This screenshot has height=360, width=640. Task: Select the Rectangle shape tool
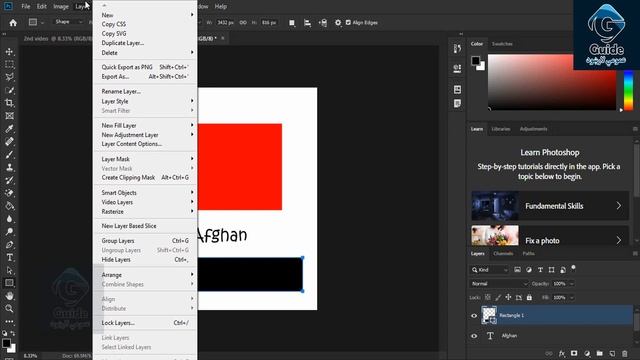click(9, 283)
